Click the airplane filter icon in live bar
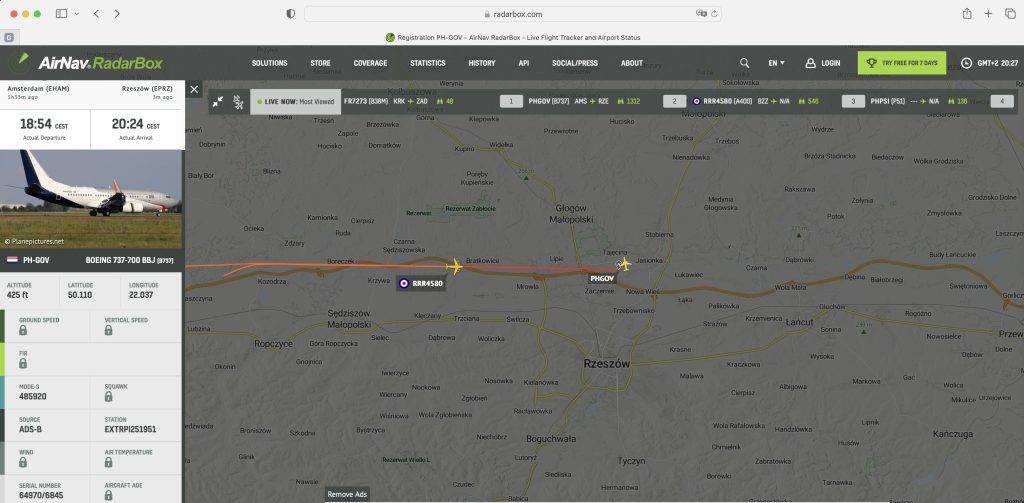Screen dimensions: 1024x503 click(238, 101)
